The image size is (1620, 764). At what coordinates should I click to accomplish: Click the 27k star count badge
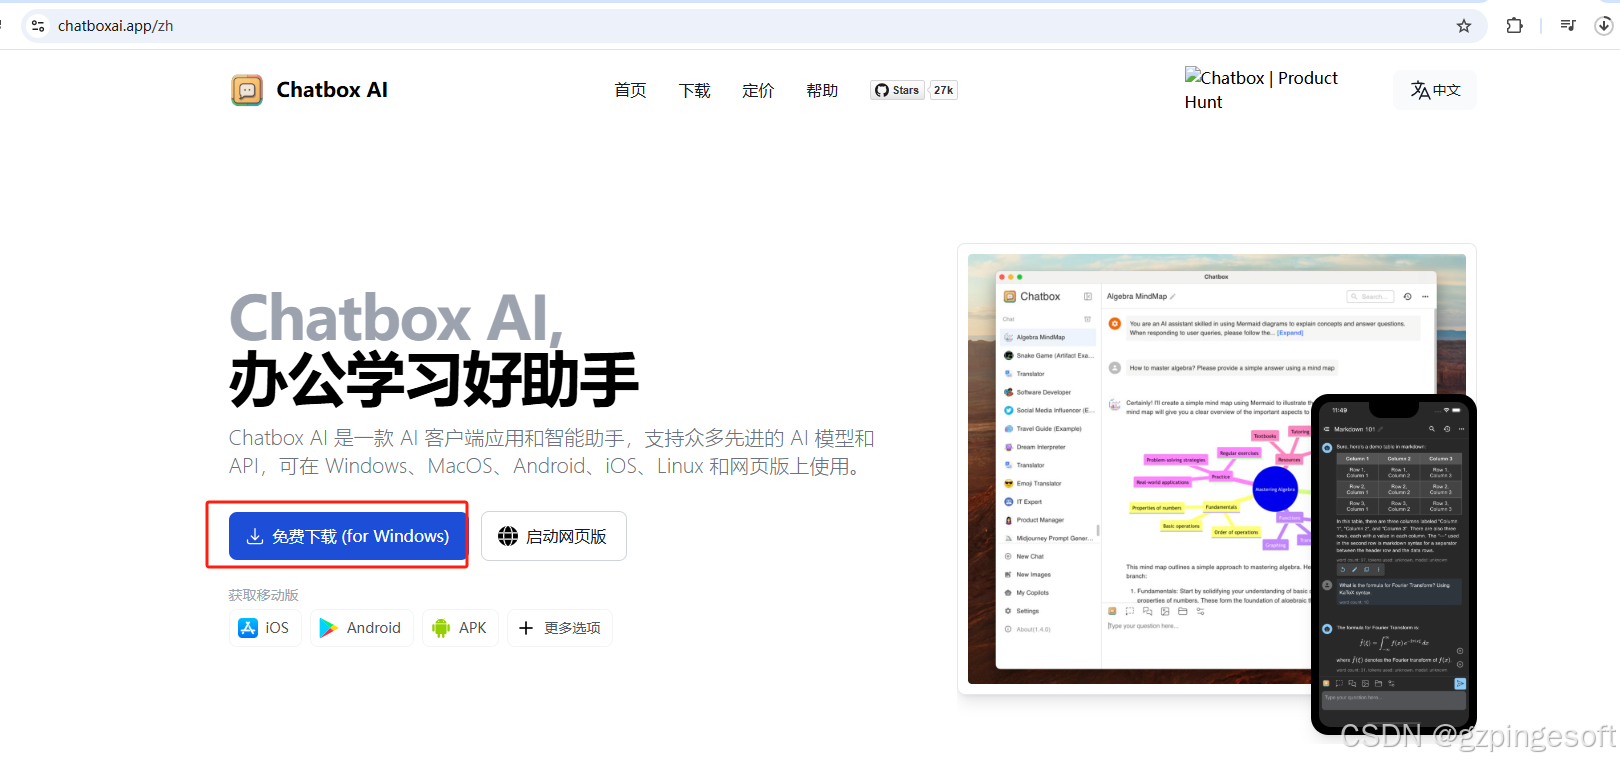944,90
